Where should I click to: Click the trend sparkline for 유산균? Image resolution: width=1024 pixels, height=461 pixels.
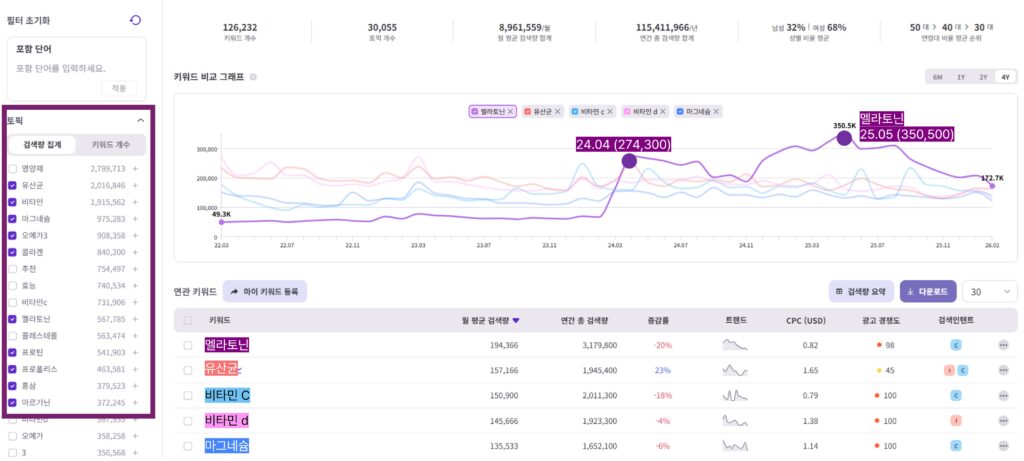coord(735,370)
